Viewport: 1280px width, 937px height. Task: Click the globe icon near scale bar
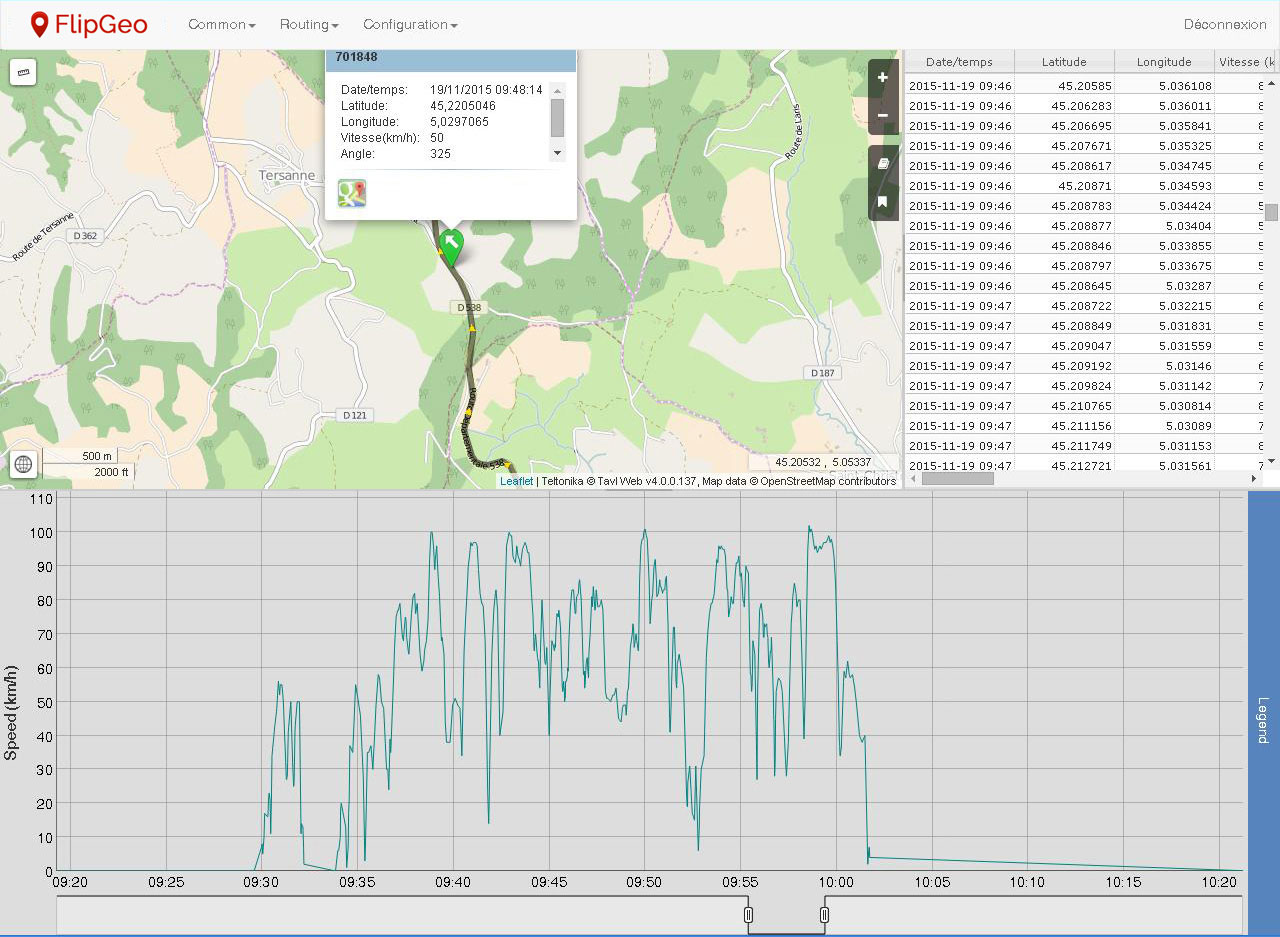coord(24,464)
